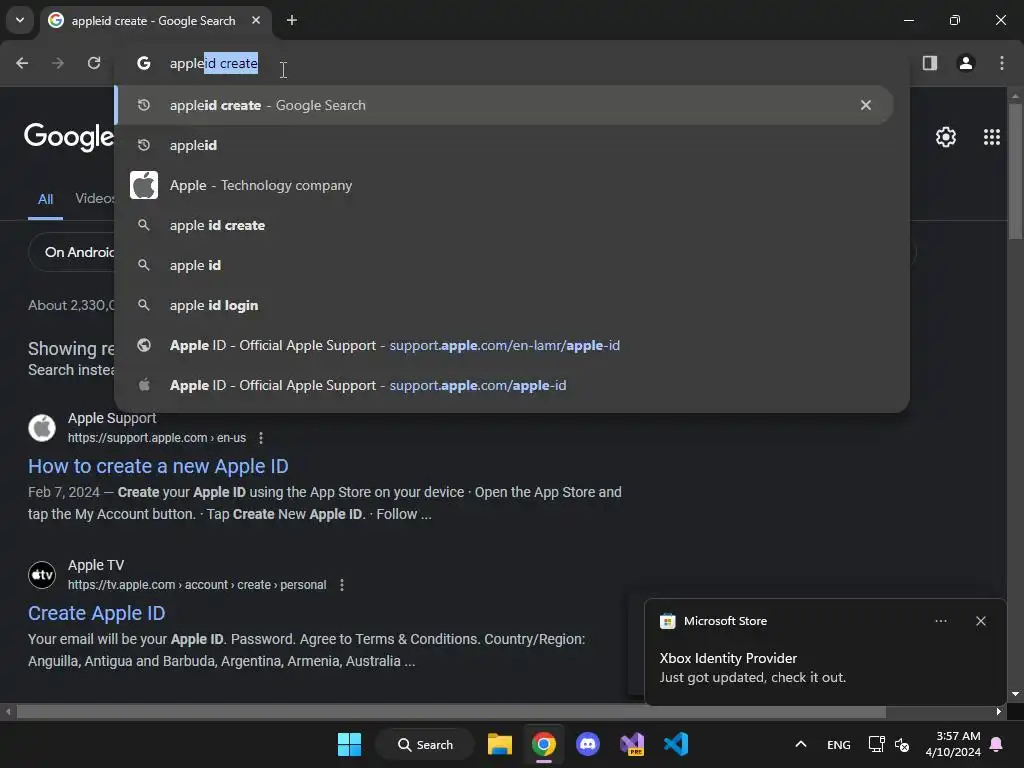
Task: Open Google quick settings gear
Action: click(946, 137)
